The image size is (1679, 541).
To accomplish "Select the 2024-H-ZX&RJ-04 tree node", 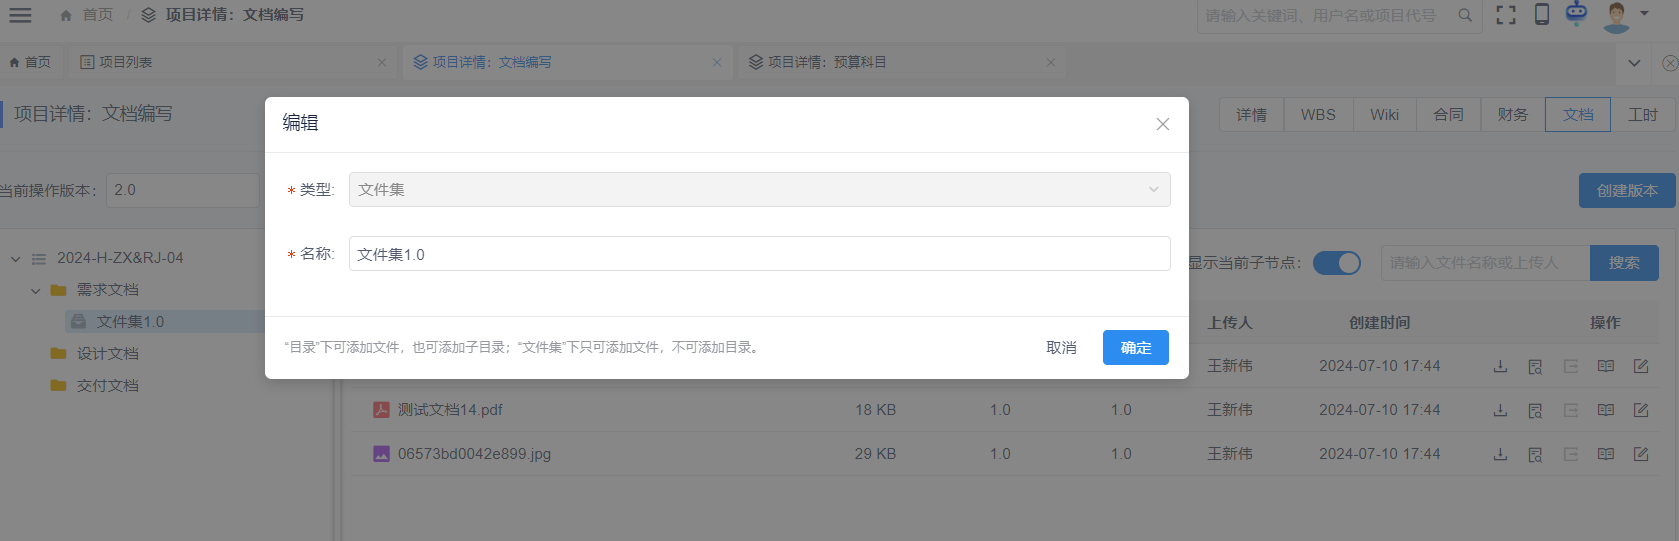I will click(x=120, y=258).
